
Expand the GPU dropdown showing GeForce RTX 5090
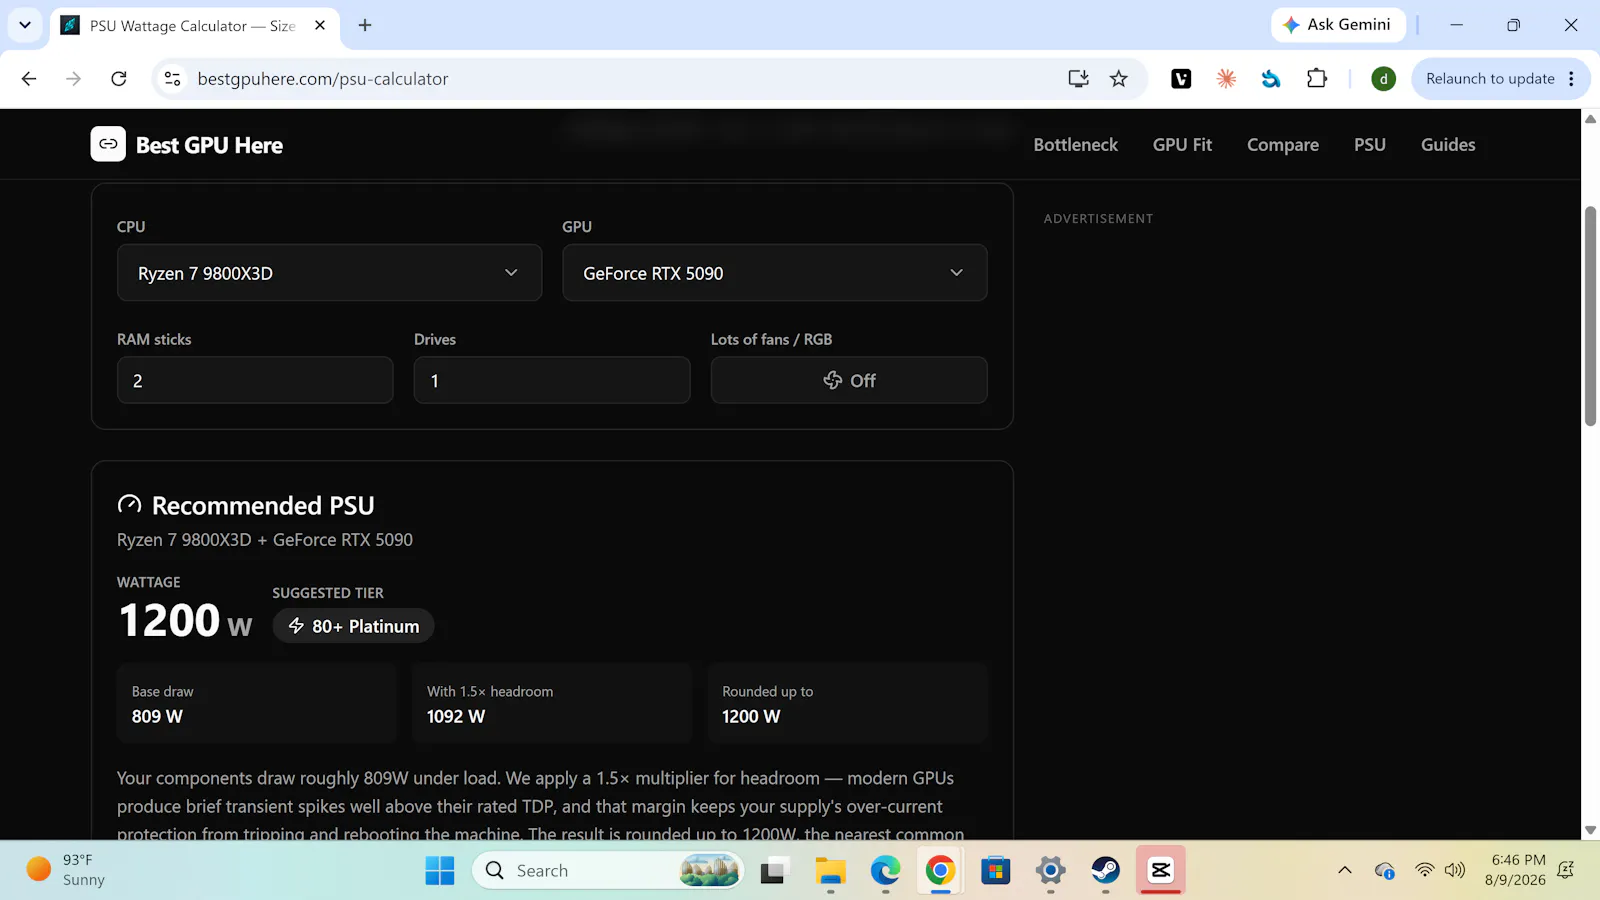774,273
